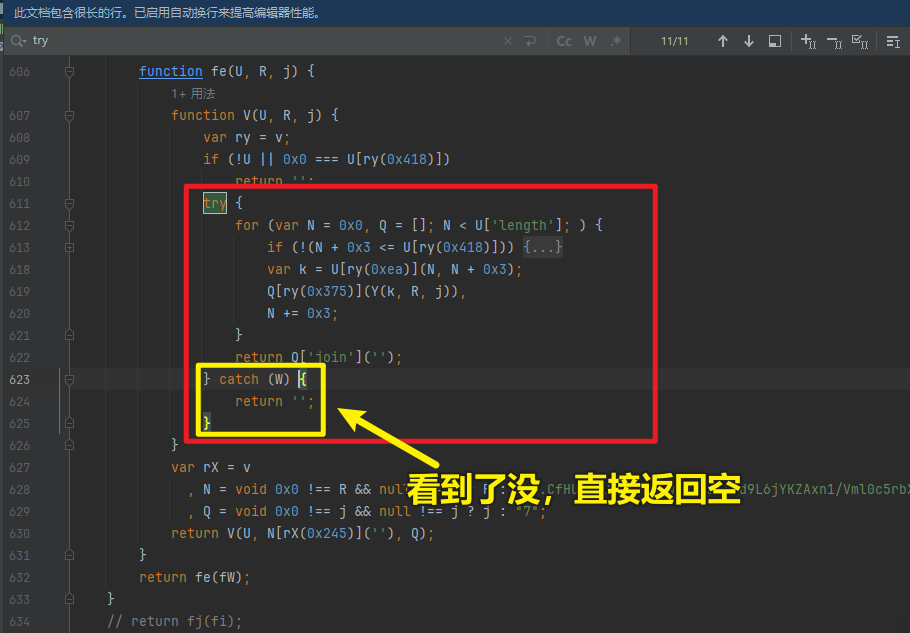This screenshot has height=633, width=910.
Task: Add selection for next occurrence
Action: [x=808, y=41]
